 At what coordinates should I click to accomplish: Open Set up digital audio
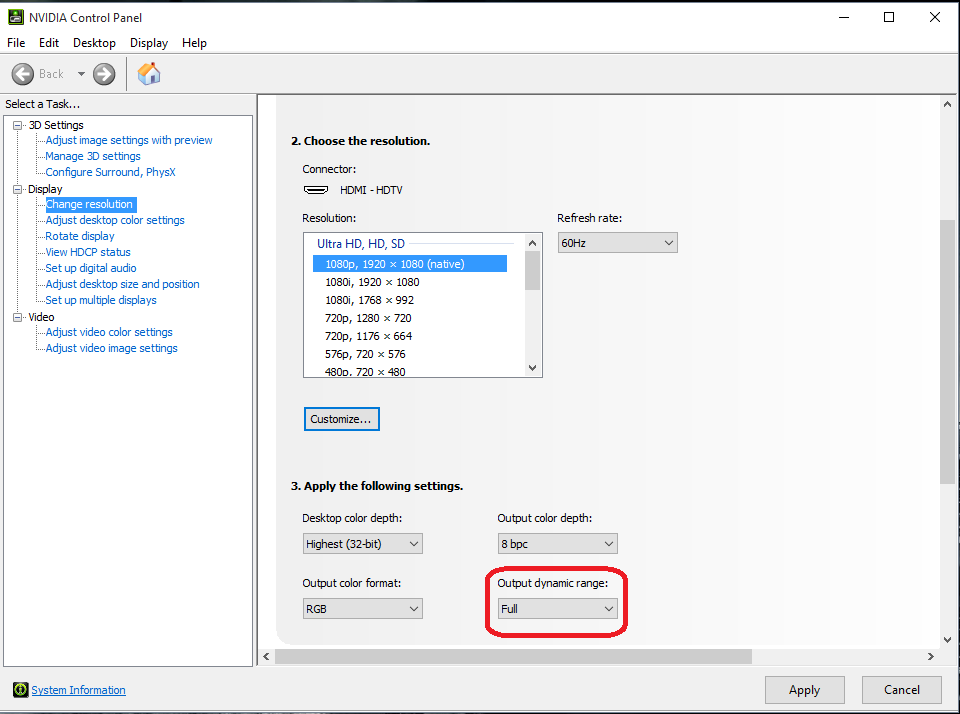(x=91, y=268)
